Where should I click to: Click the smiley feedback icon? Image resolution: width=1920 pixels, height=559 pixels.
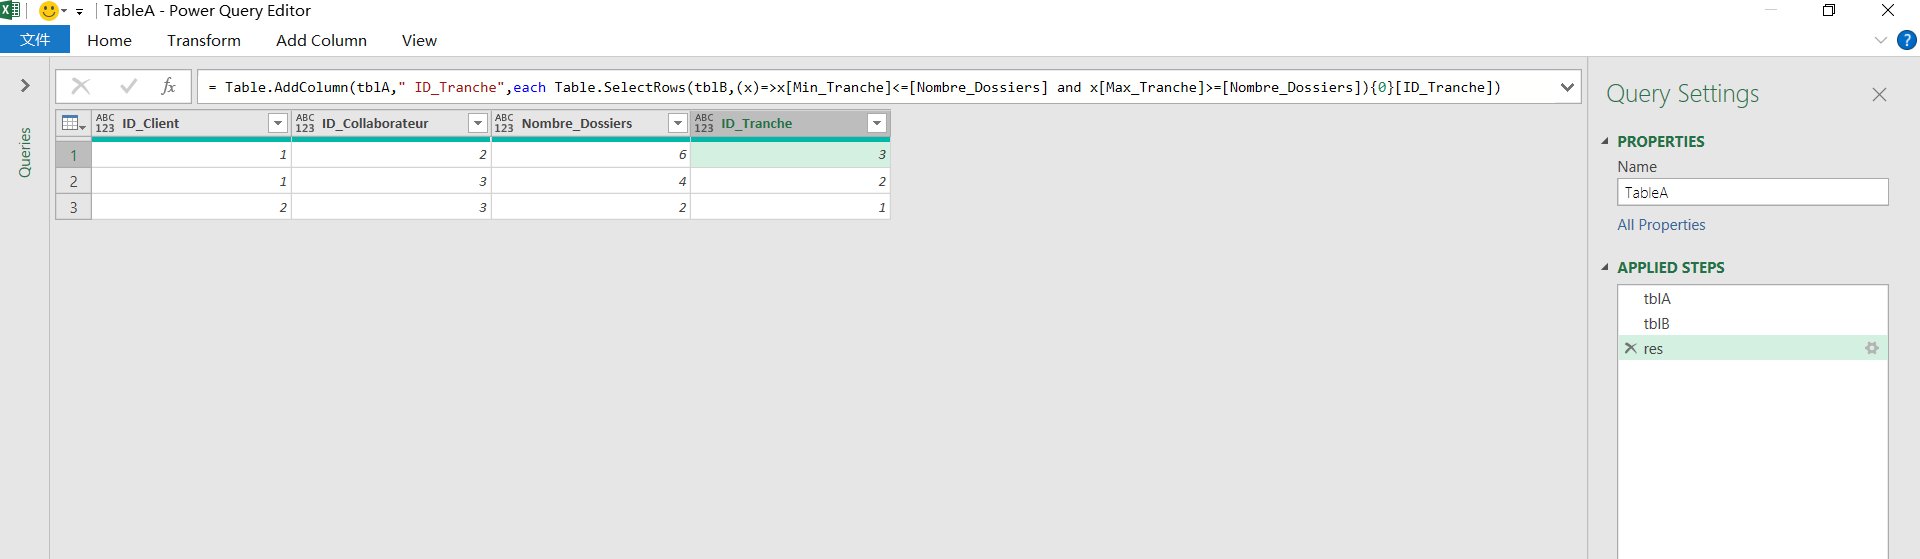tap(48, 11)
